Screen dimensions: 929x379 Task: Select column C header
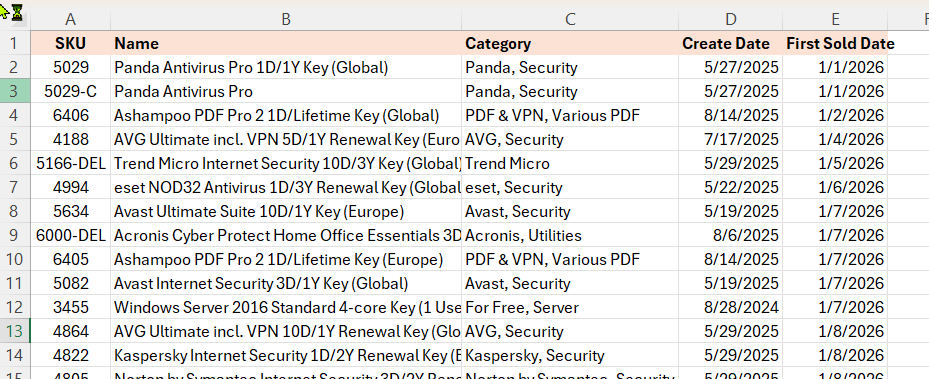pos(570,20)
